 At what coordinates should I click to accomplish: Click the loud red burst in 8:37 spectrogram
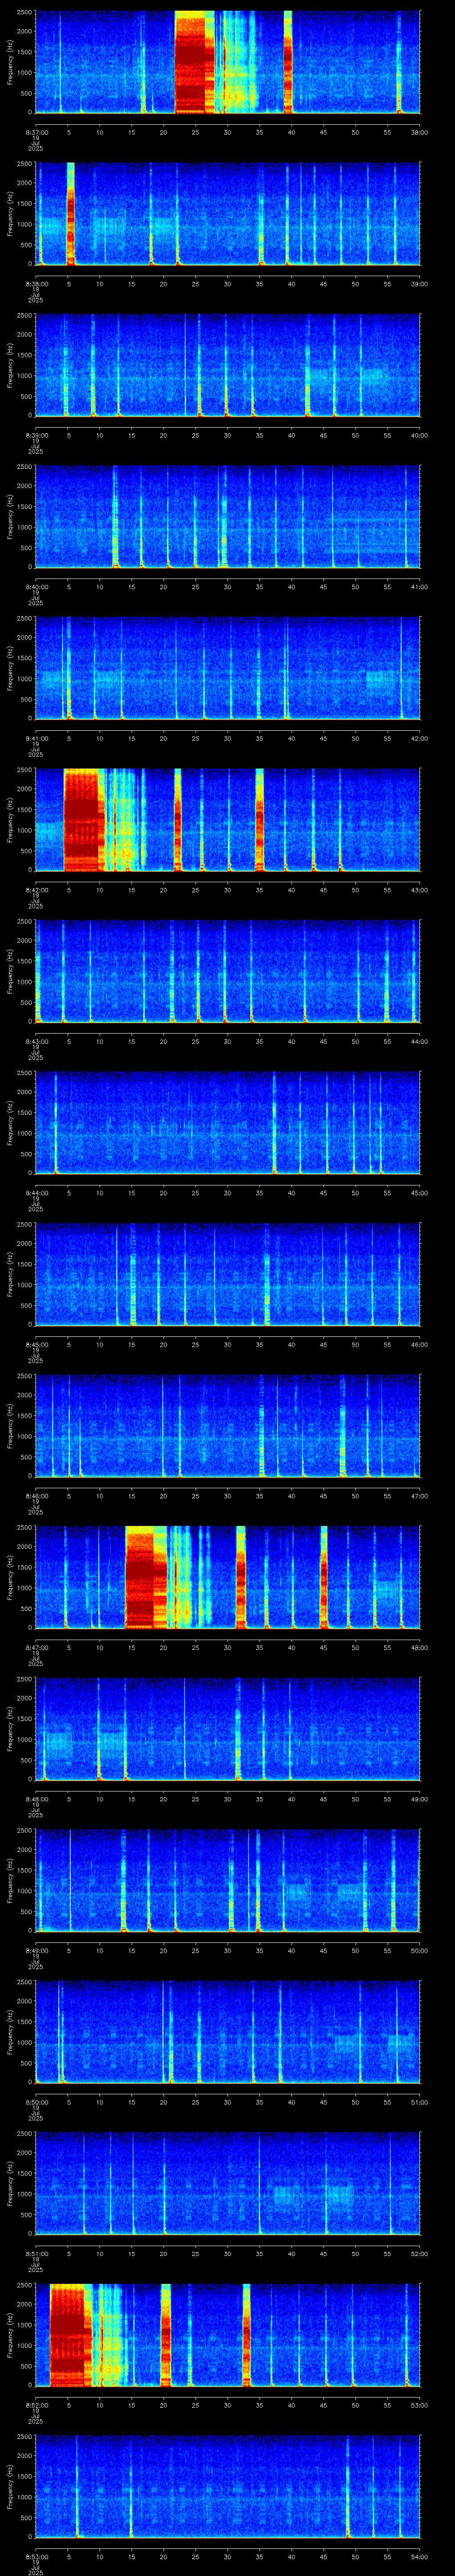[x=195, y=62]
